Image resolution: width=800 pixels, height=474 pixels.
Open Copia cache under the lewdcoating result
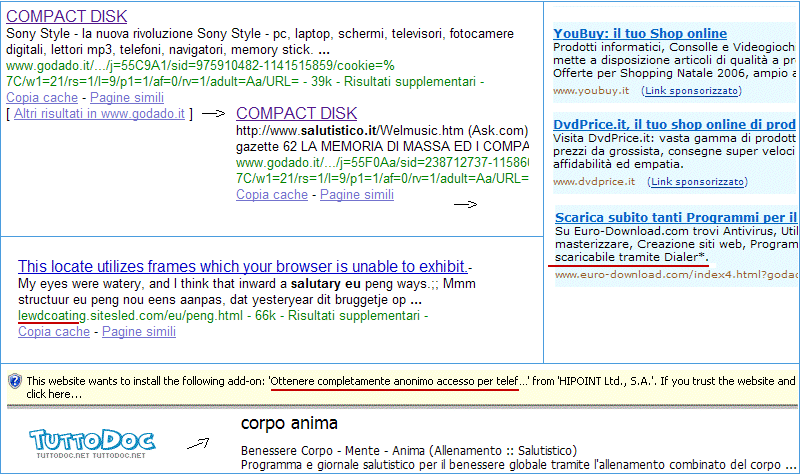click(54, 332)
